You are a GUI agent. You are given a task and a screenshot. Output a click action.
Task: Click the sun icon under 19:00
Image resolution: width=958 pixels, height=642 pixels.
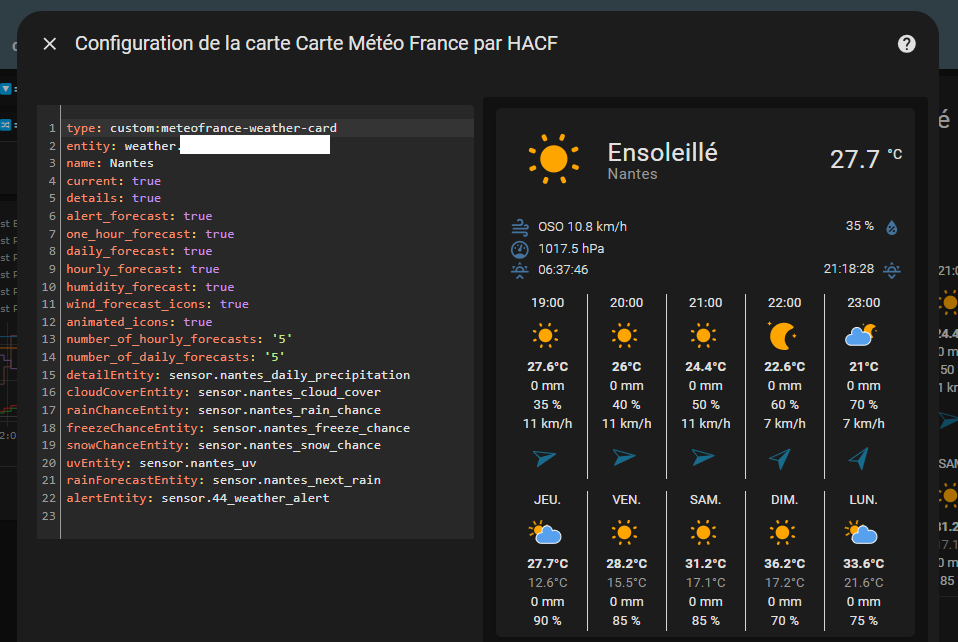click(x=546, y=335)
